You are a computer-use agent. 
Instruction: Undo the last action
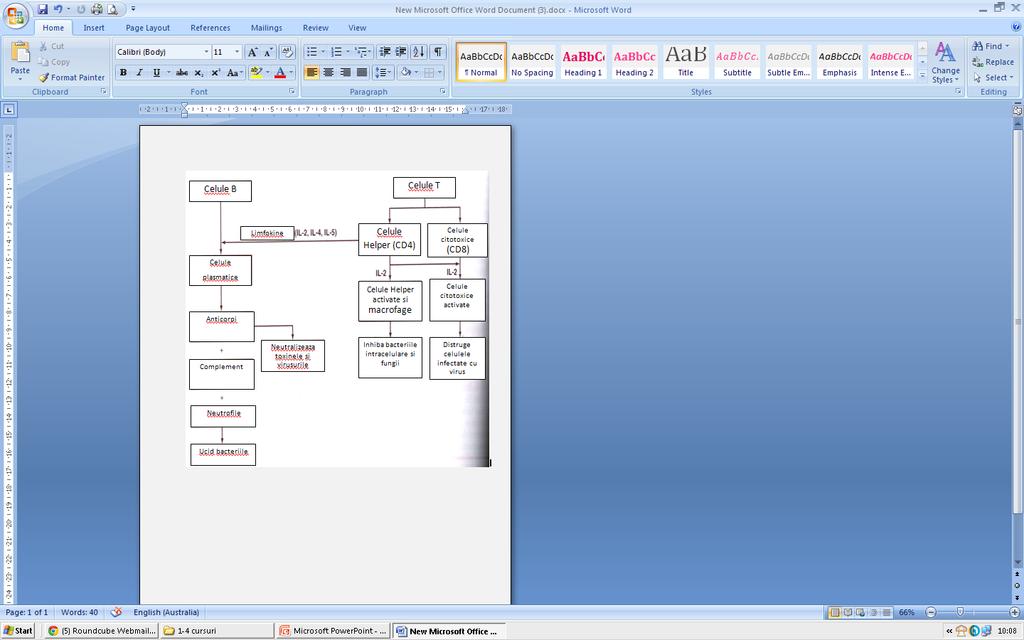pos(58,9)
